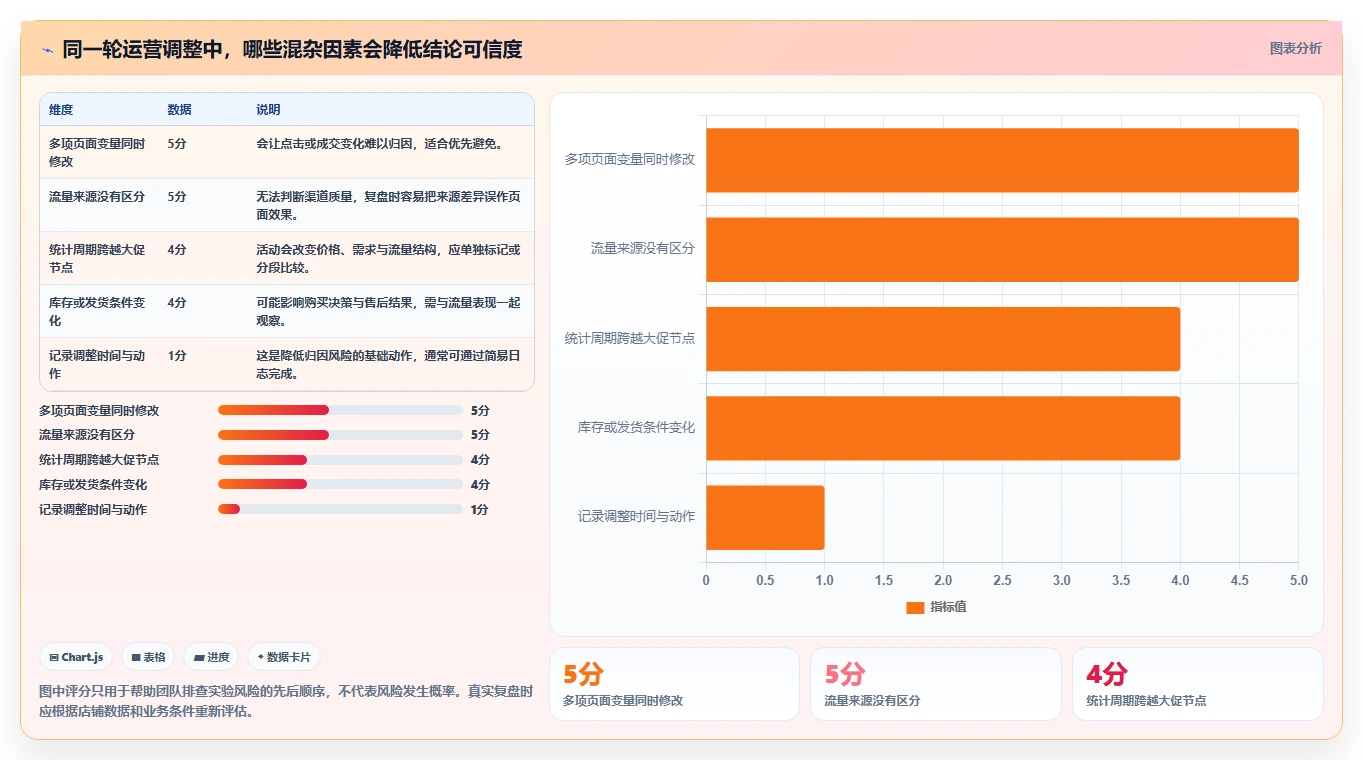
Task: Click the progress bar for 库存或发货条件变化
Action: tap(340, 484)
